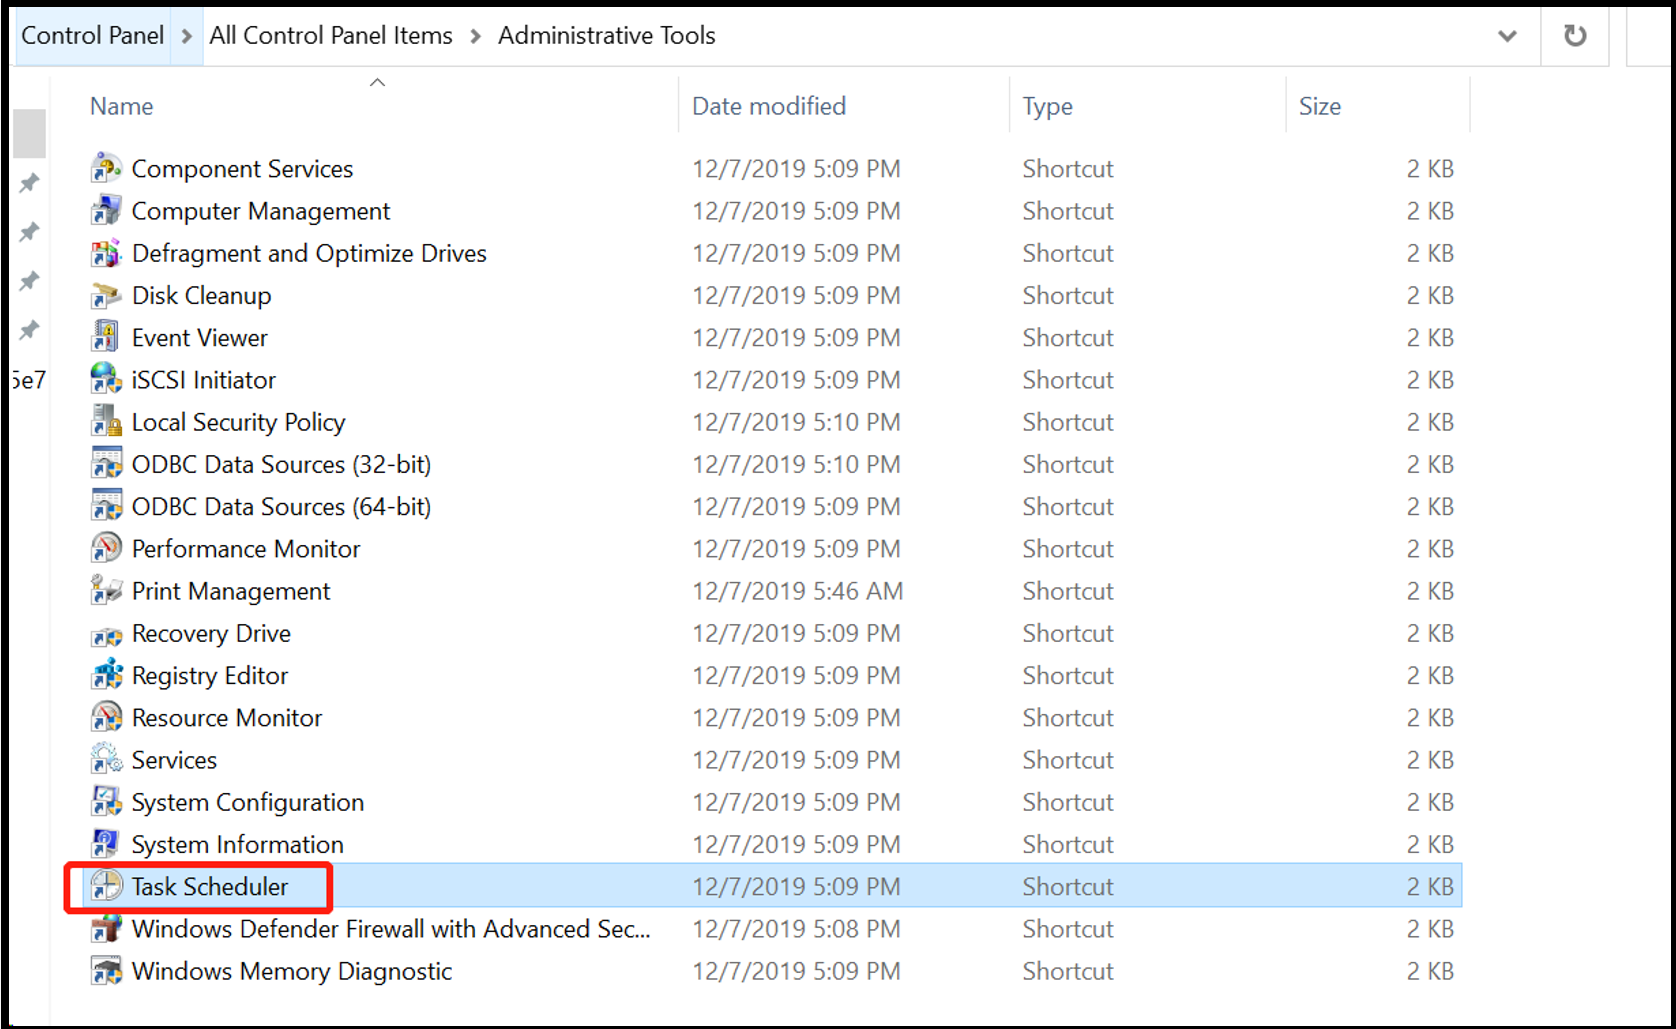Select the Windows Memory Diagnostic icon

pyautogui.click(x=106, y=971)
